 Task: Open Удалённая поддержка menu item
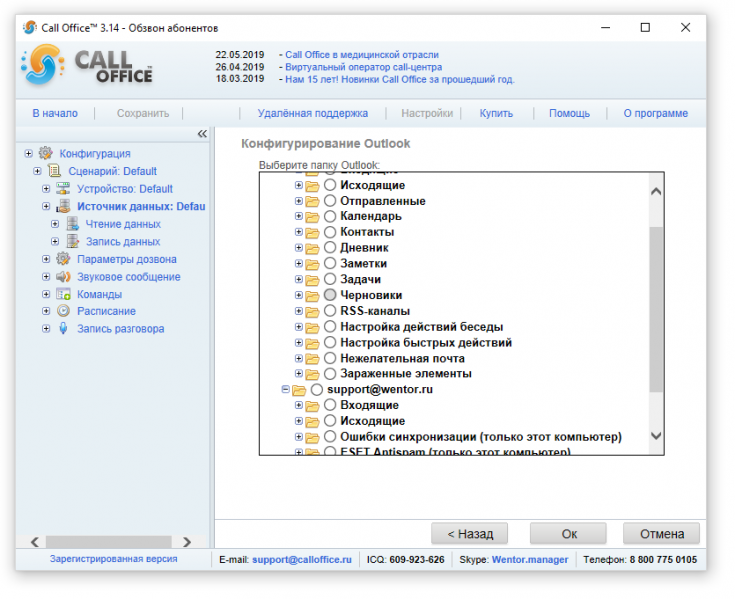(x=313, y=113)
